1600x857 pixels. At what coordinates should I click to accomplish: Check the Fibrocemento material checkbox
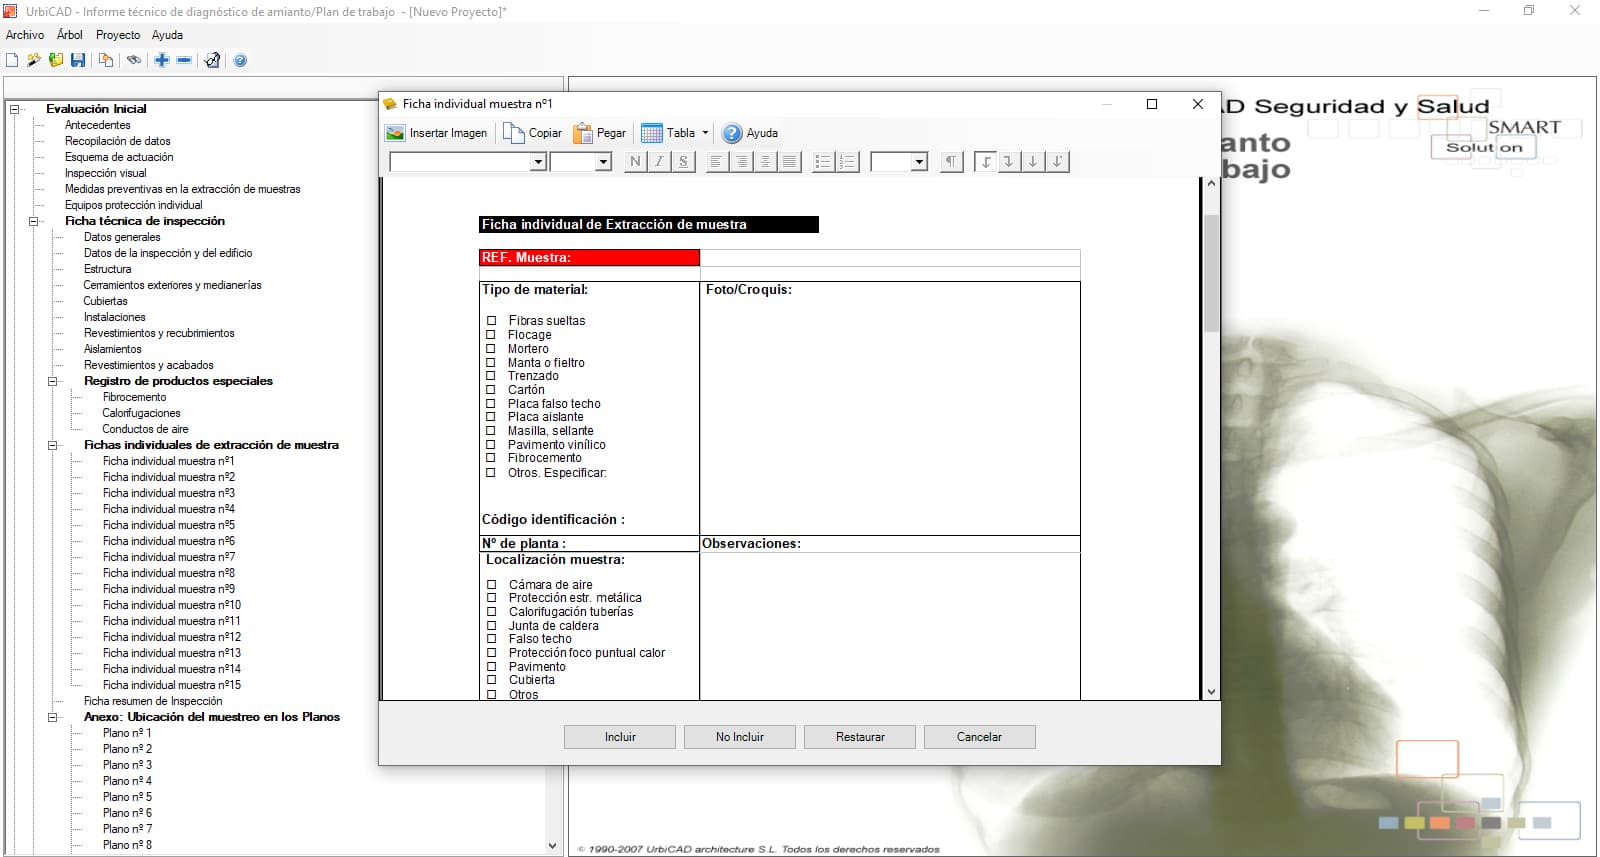click(491, 459)
